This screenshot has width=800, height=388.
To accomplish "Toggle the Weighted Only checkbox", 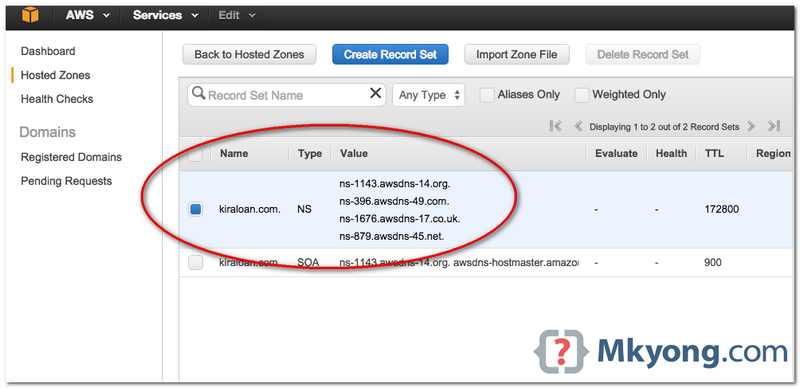I will [x=582, y=95].
